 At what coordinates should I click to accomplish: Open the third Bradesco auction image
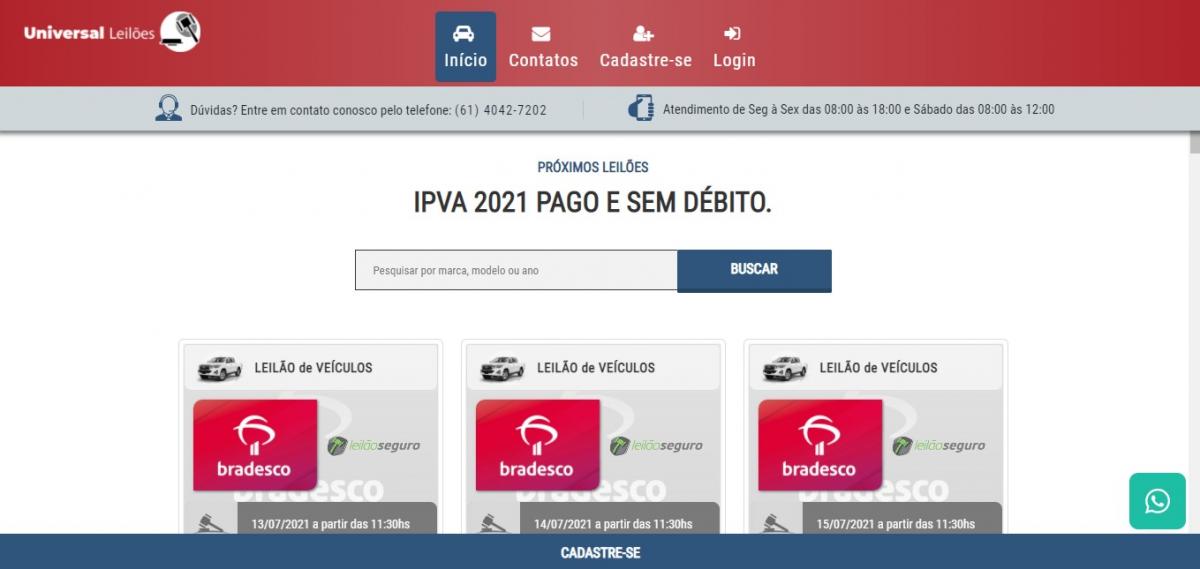click(x=820, y=445)
